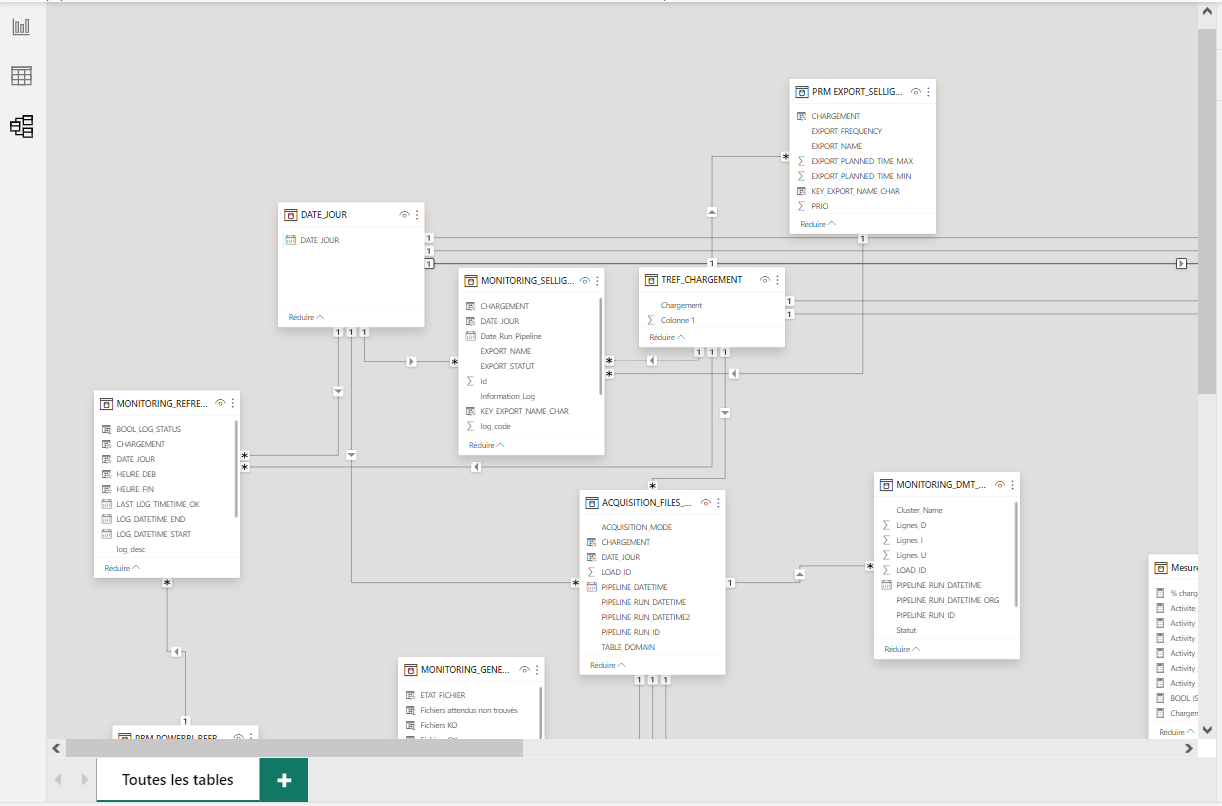The height and width of the screenshot is (806, 1222).
Task: Click more options on PRM EXPORT_SELLIG table
Action: click(x=928, y=92)
